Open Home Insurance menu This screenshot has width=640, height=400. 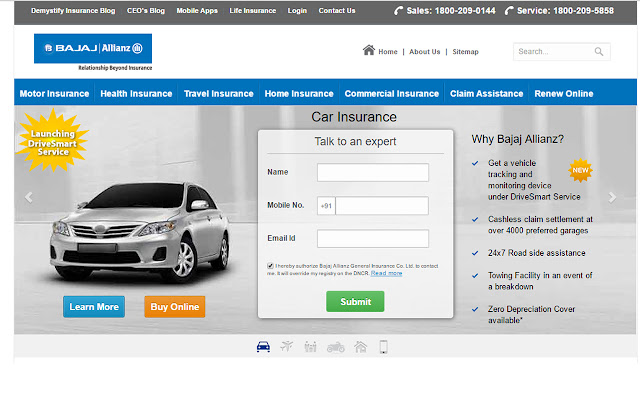299,93
